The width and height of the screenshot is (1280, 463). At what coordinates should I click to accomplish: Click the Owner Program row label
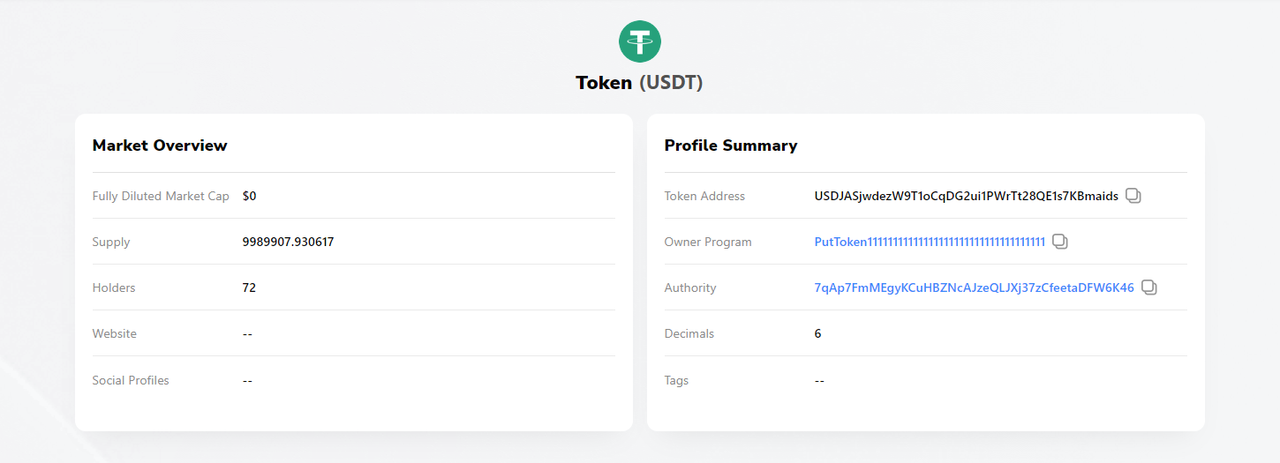click(708, 242)
